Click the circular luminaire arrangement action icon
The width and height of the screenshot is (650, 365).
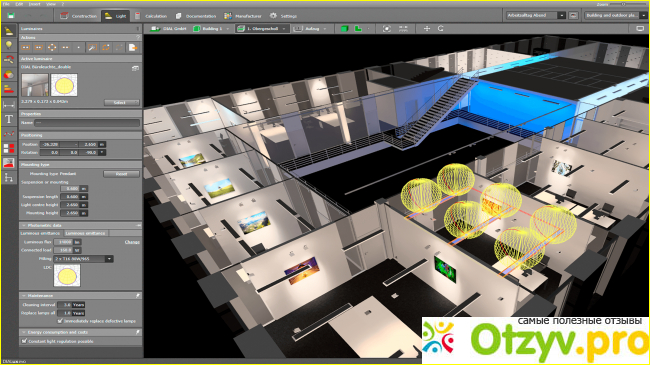pos(52,47)
